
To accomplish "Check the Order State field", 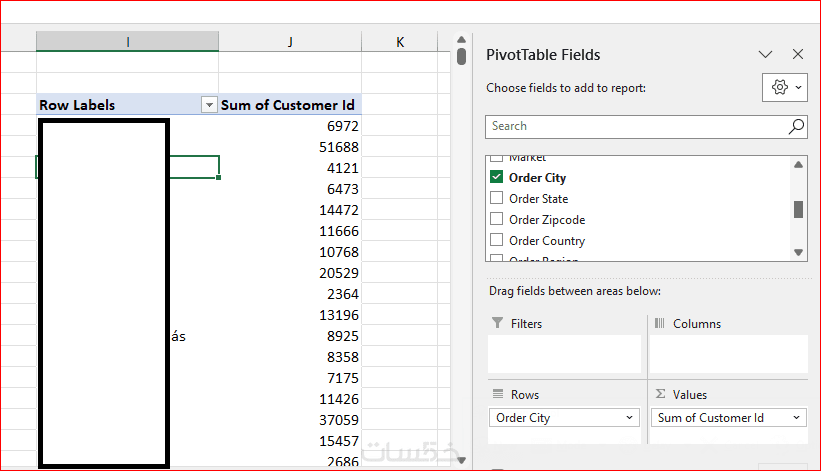I will (x=497, y=199).
